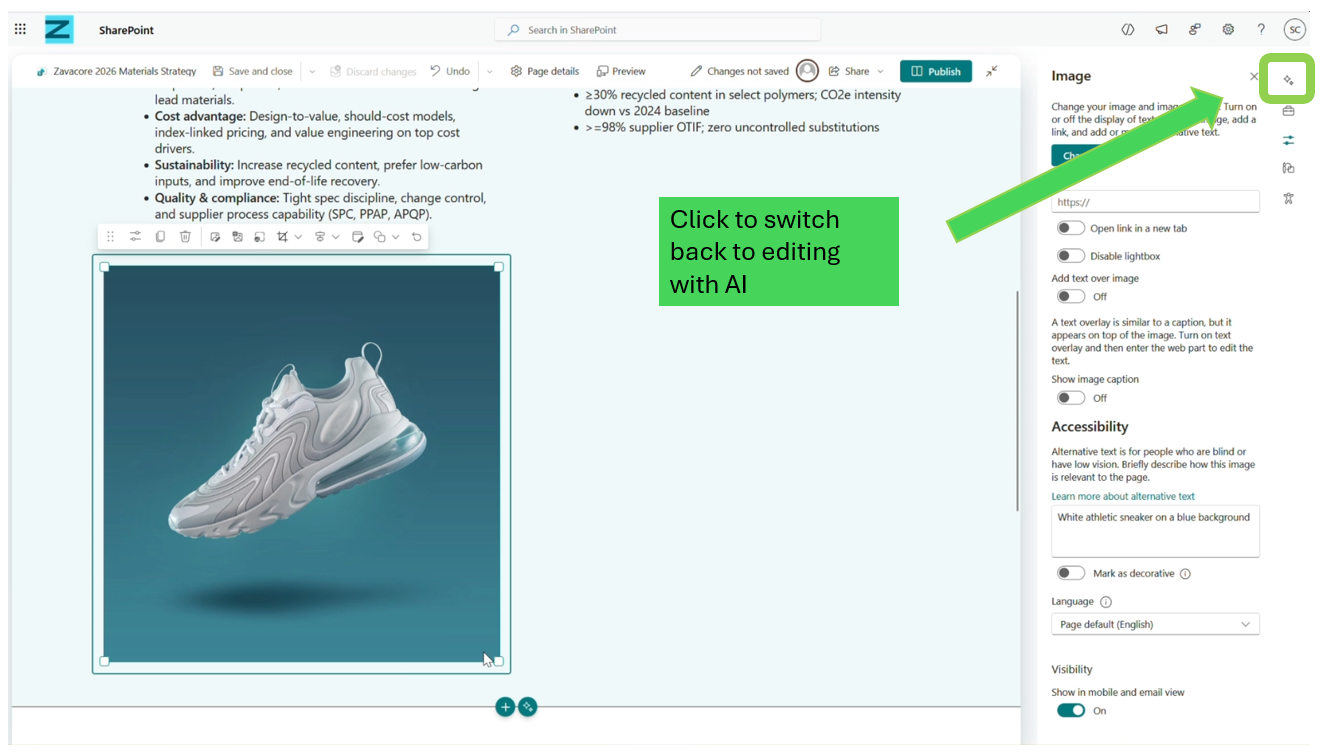Click the settings gear in the header
This screenshot has height=754, width=1329.
click(1228, 30)
